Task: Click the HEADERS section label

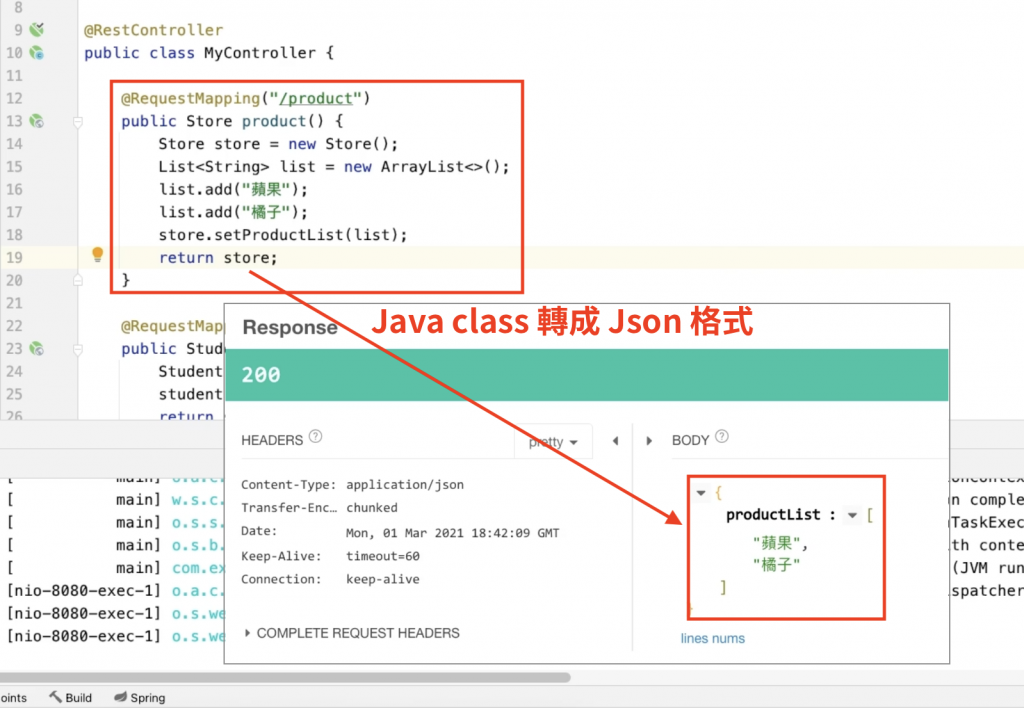Action: point(272,440)
